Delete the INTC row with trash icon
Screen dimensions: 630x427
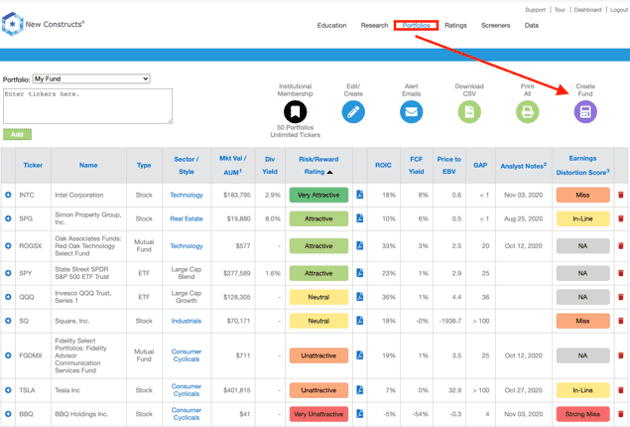[x=621, y=195]
